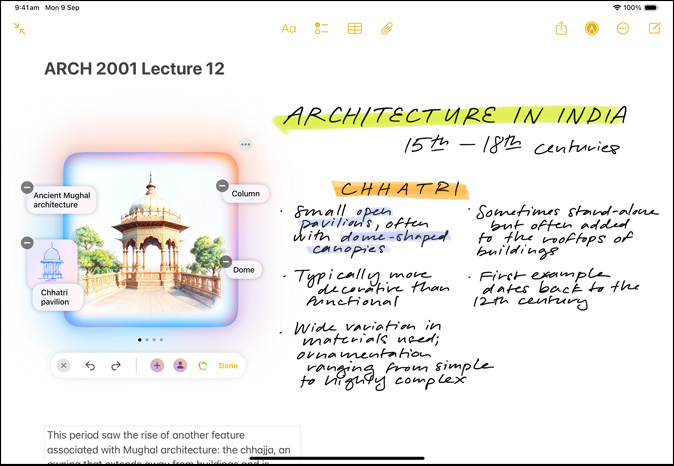The image size is (674, 466).
Task: Open the colorful style picker circle
Action: click(203, 366)
